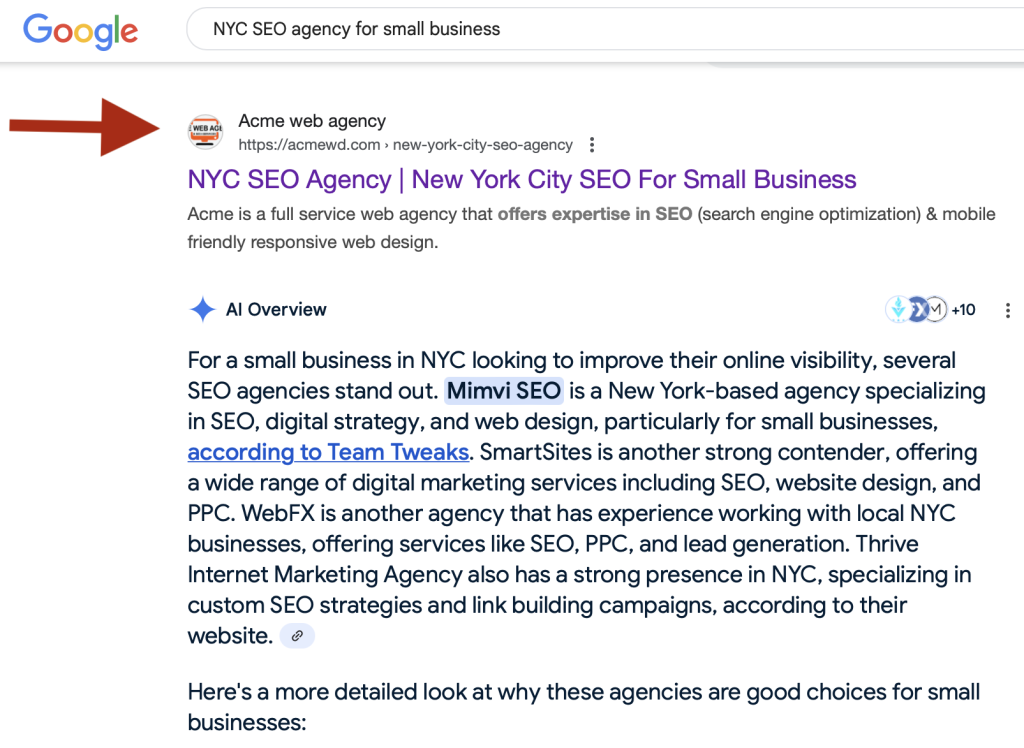Click the Acme result description snippet
This screenshot has height=748, width=1024.
pyautogui.click(x=591, y=228)
